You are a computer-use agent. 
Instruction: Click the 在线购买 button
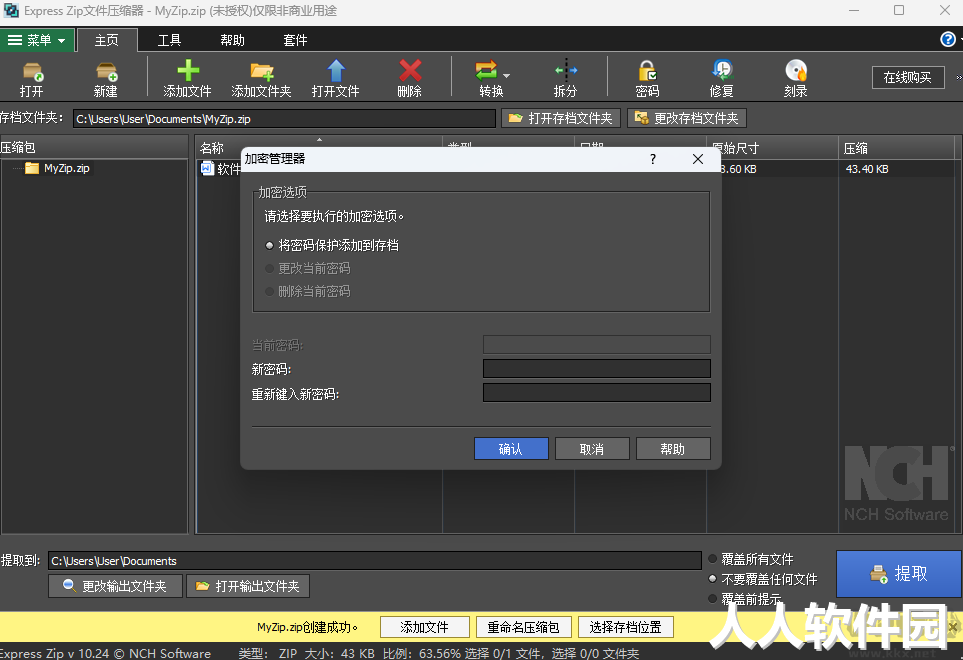tap(908, 77)
